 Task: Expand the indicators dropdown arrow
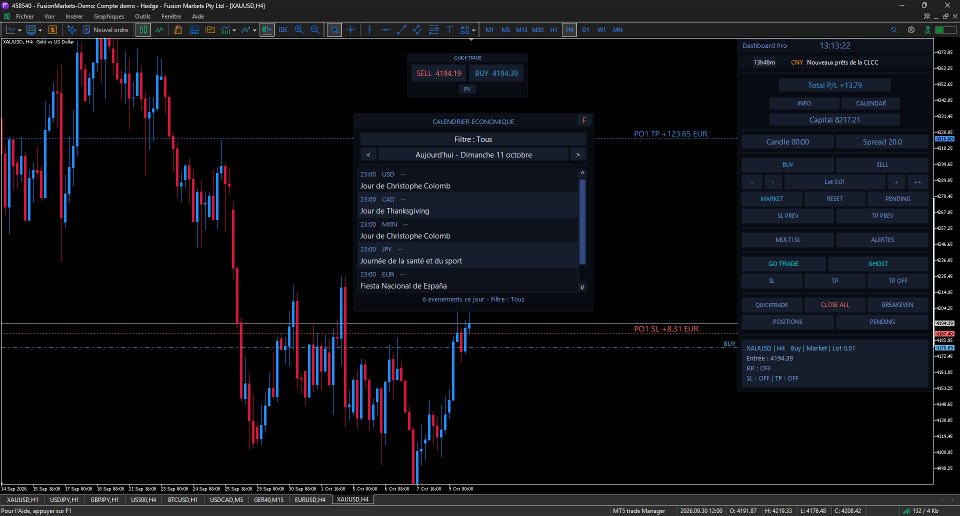click(x=234, y=30)
